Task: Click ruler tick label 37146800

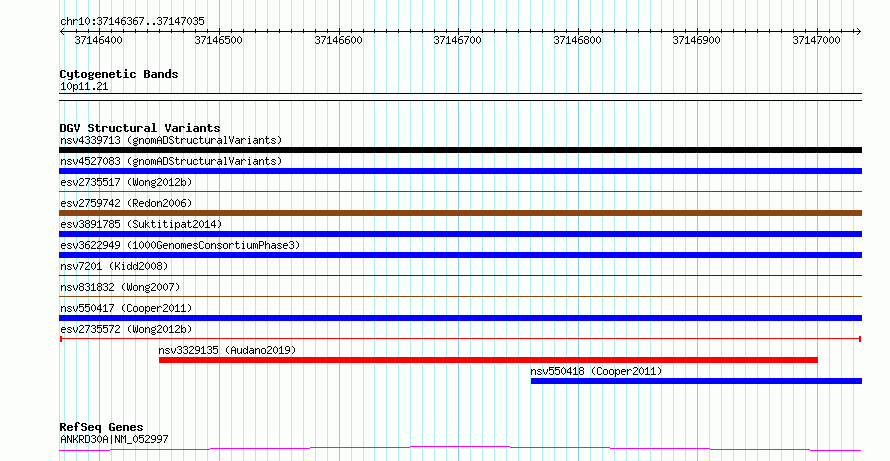Action: tap(577, 40)
